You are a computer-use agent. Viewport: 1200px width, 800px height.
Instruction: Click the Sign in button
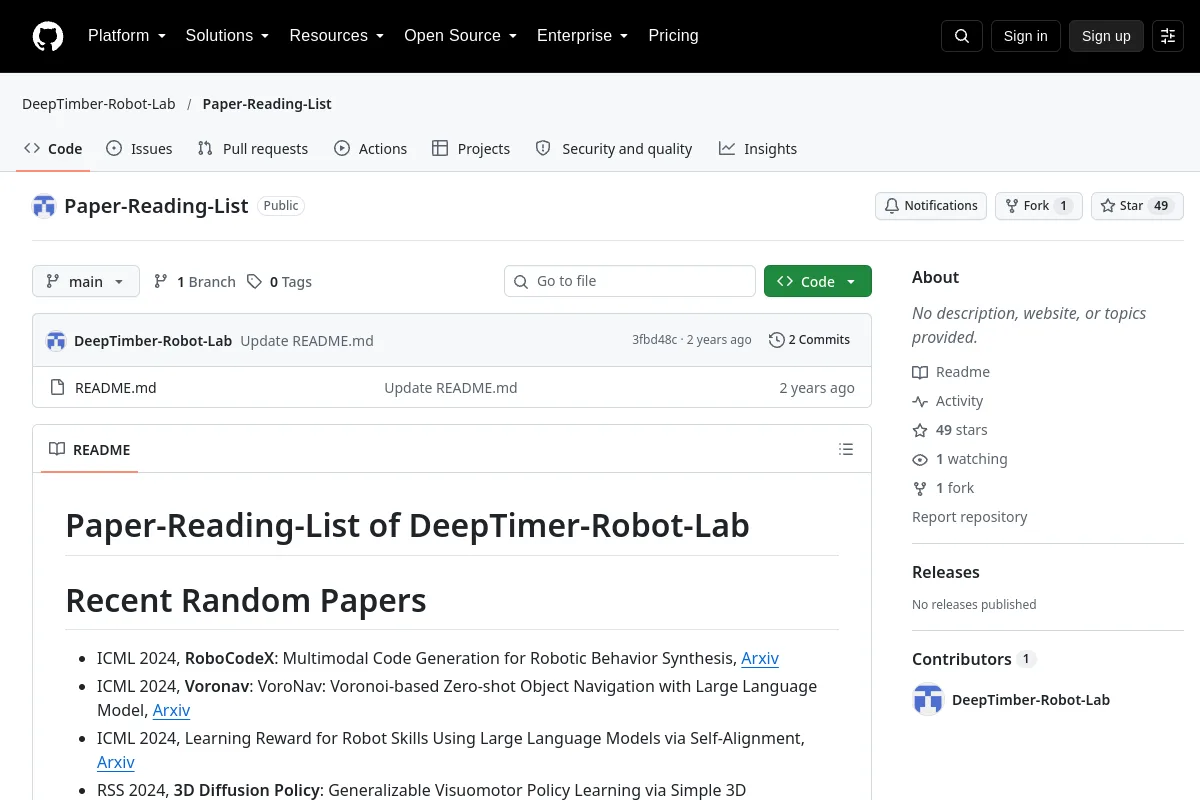pos(1026,36)
